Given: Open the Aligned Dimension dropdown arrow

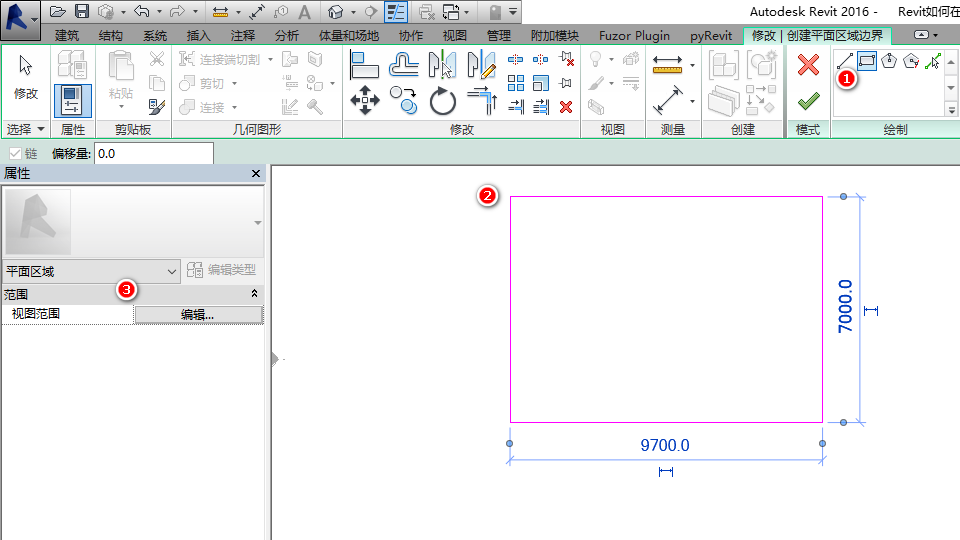Looking at the screenshot, I should (692, 101).
